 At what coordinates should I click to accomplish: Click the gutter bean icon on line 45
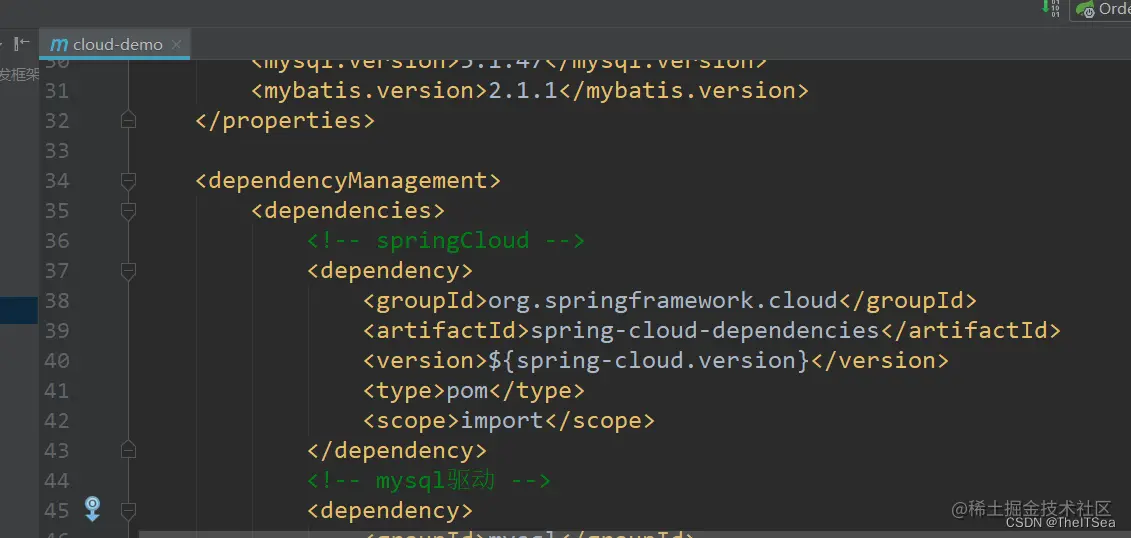pyautogui.click(x=92, y=508)
